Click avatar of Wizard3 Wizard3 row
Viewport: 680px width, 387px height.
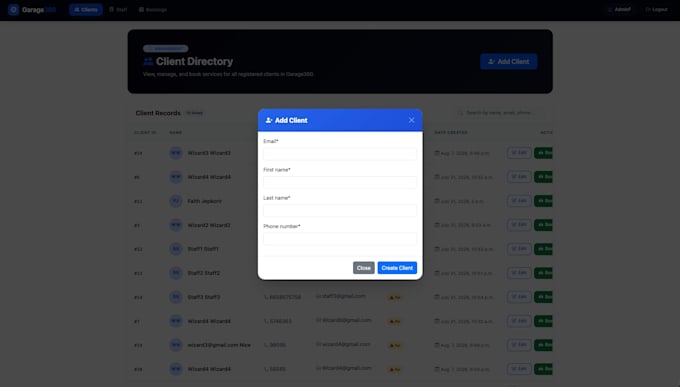(x=176, y=153)
